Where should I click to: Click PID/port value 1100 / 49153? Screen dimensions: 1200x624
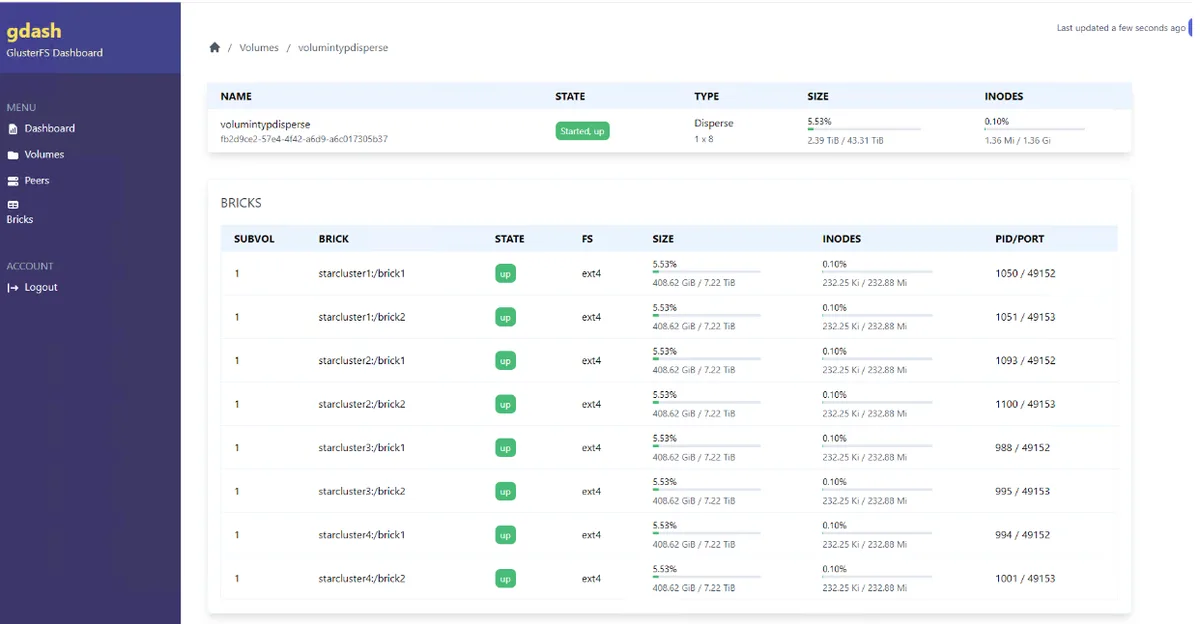click(1025, 404)
